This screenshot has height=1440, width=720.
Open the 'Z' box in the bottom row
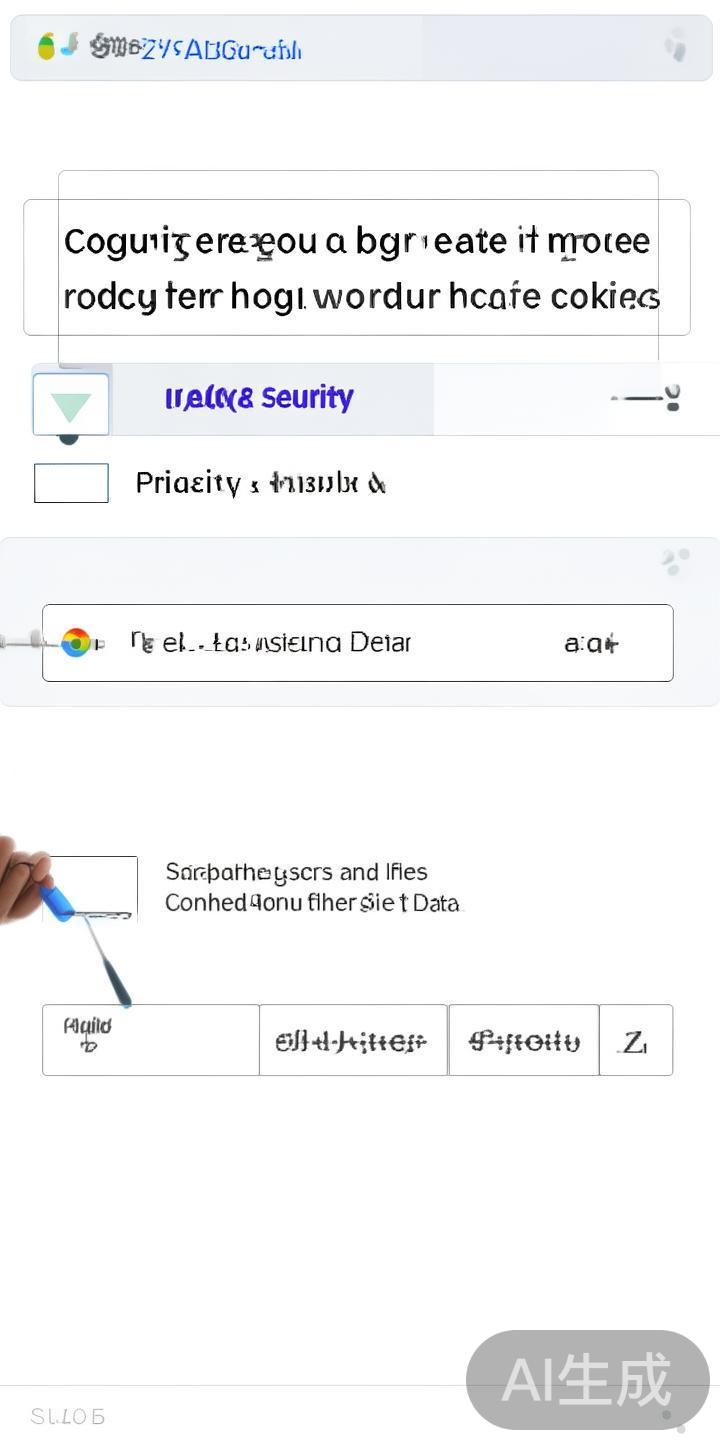(x=636, y=1041)
